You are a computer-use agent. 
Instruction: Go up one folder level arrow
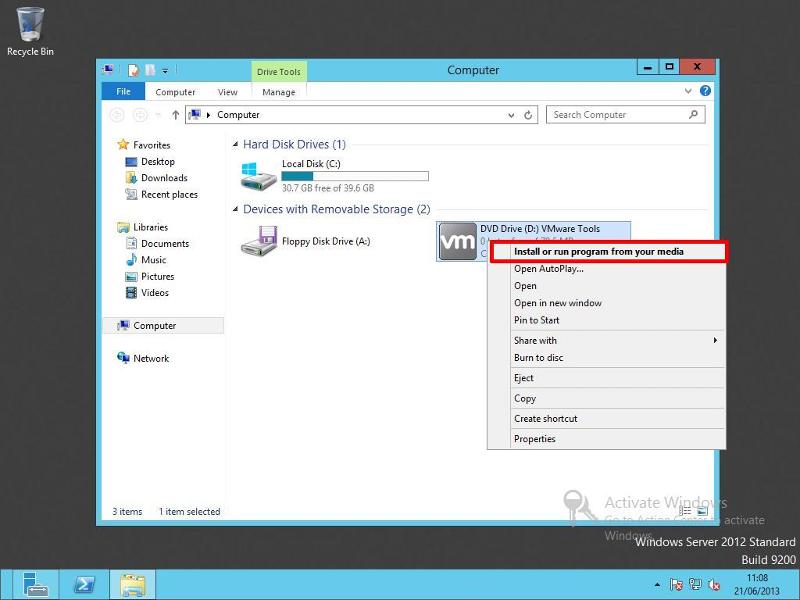tap(176, 115)
